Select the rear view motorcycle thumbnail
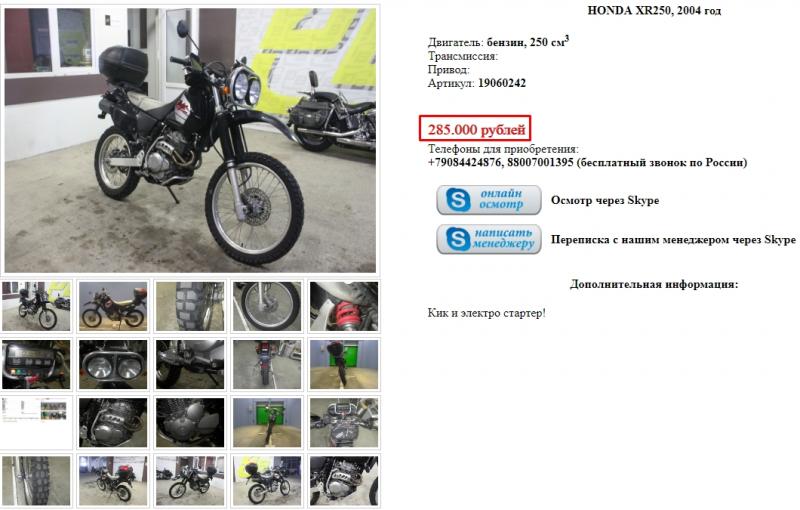Screen dimensions: 800x510 [267, 365]
